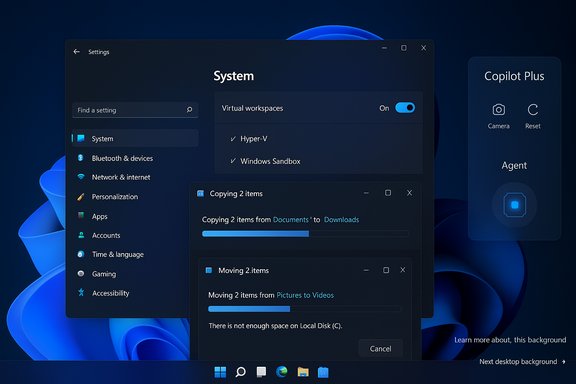Open taskbar Search
Screen dimensions: 576x384
pos(241,372)
